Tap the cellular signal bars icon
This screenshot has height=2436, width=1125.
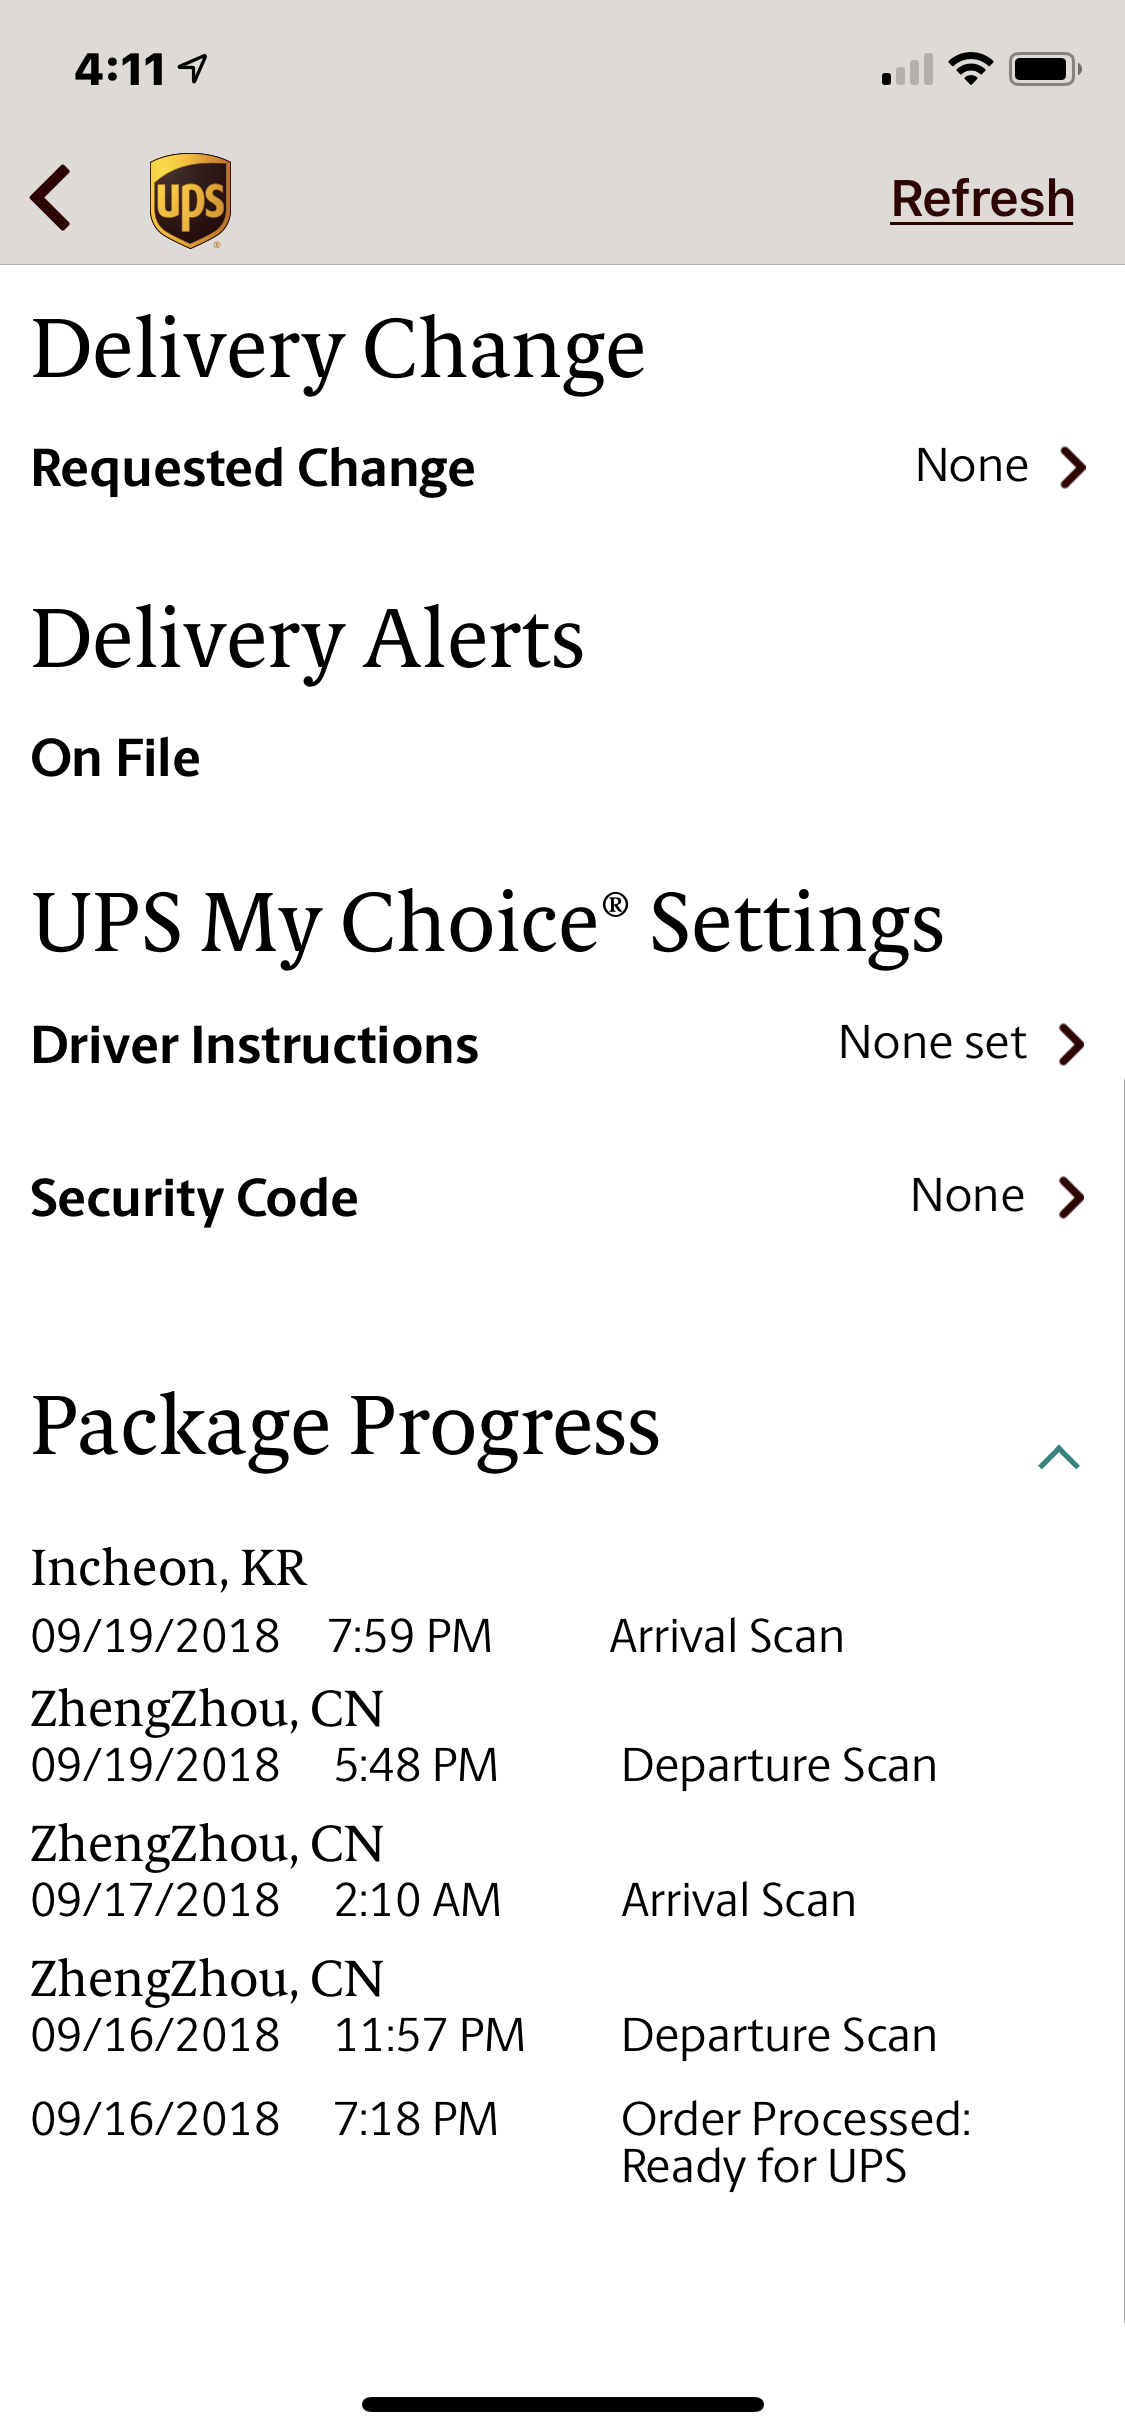(907, 70)
